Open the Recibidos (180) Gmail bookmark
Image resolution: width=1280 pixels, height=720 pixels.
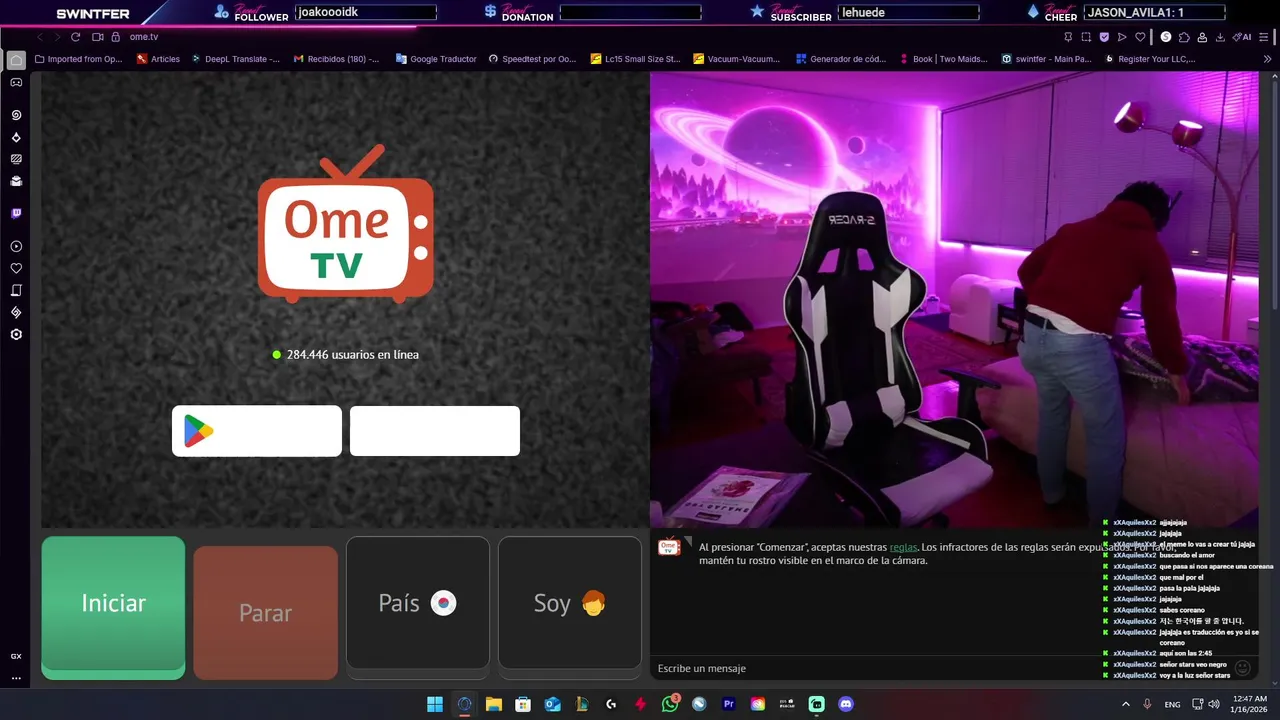click(336, 59)
